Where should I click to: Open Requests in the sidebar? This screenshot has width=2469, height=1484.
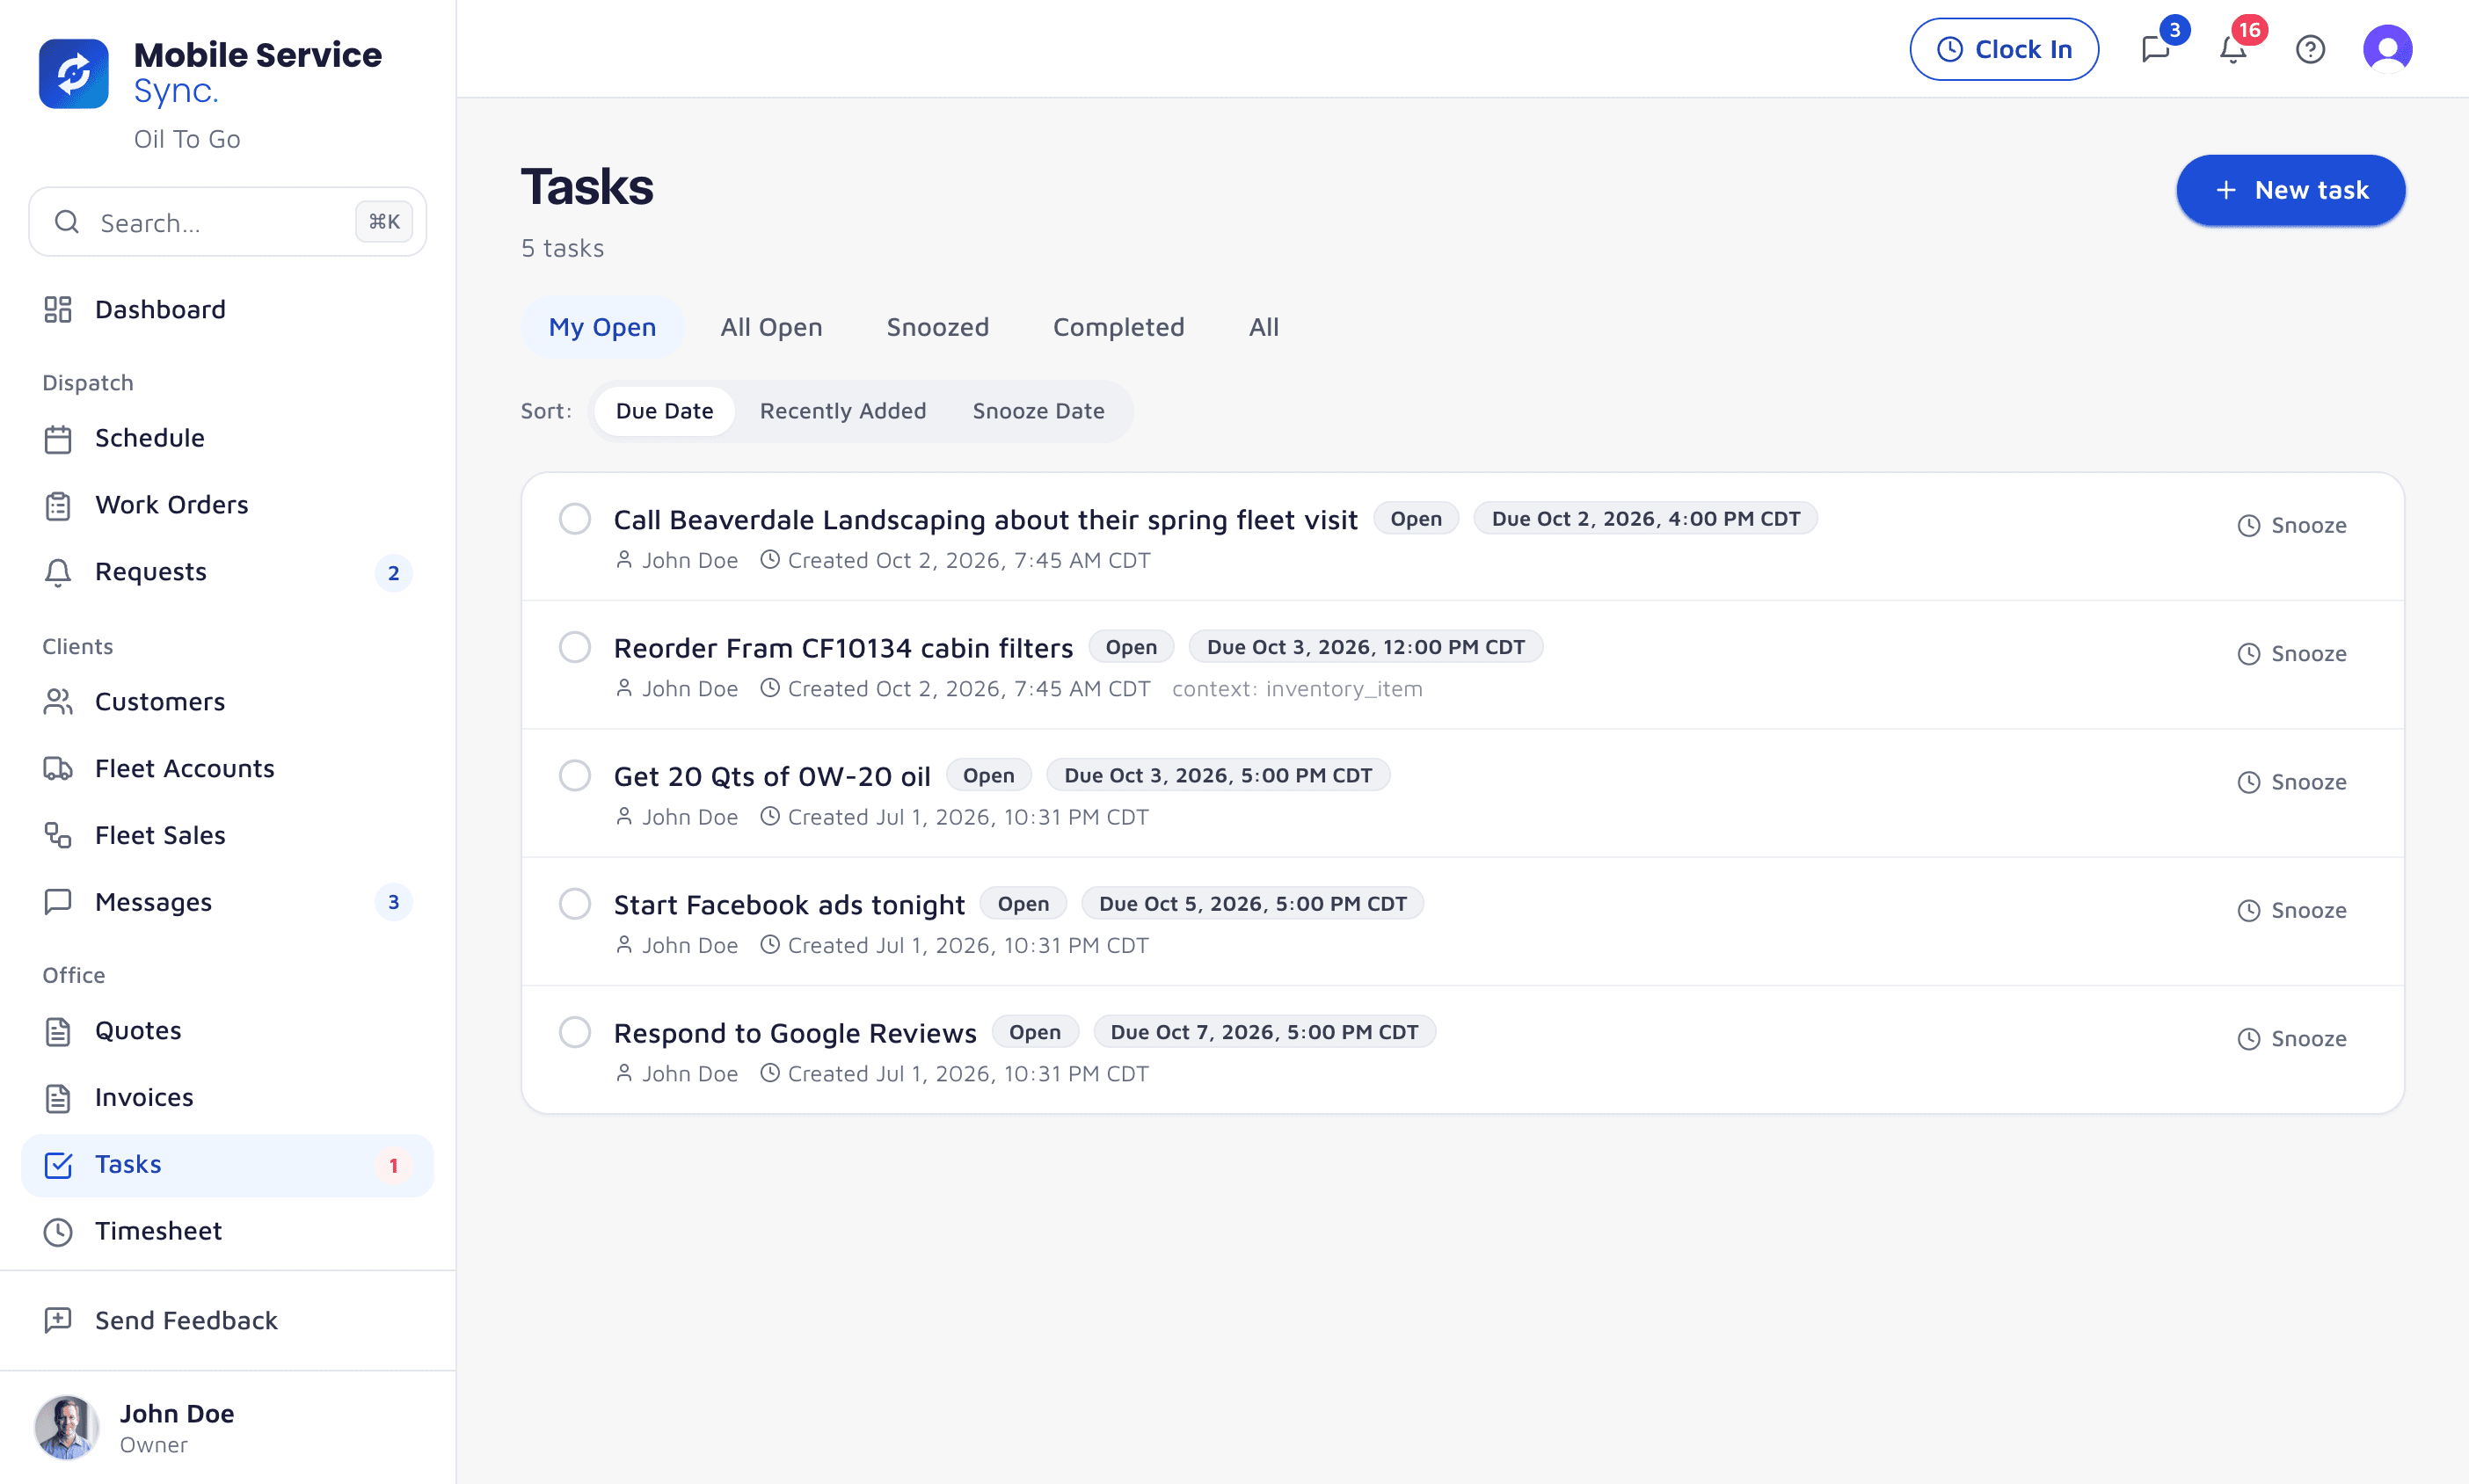pyautogui.click(x=228, y=572)
